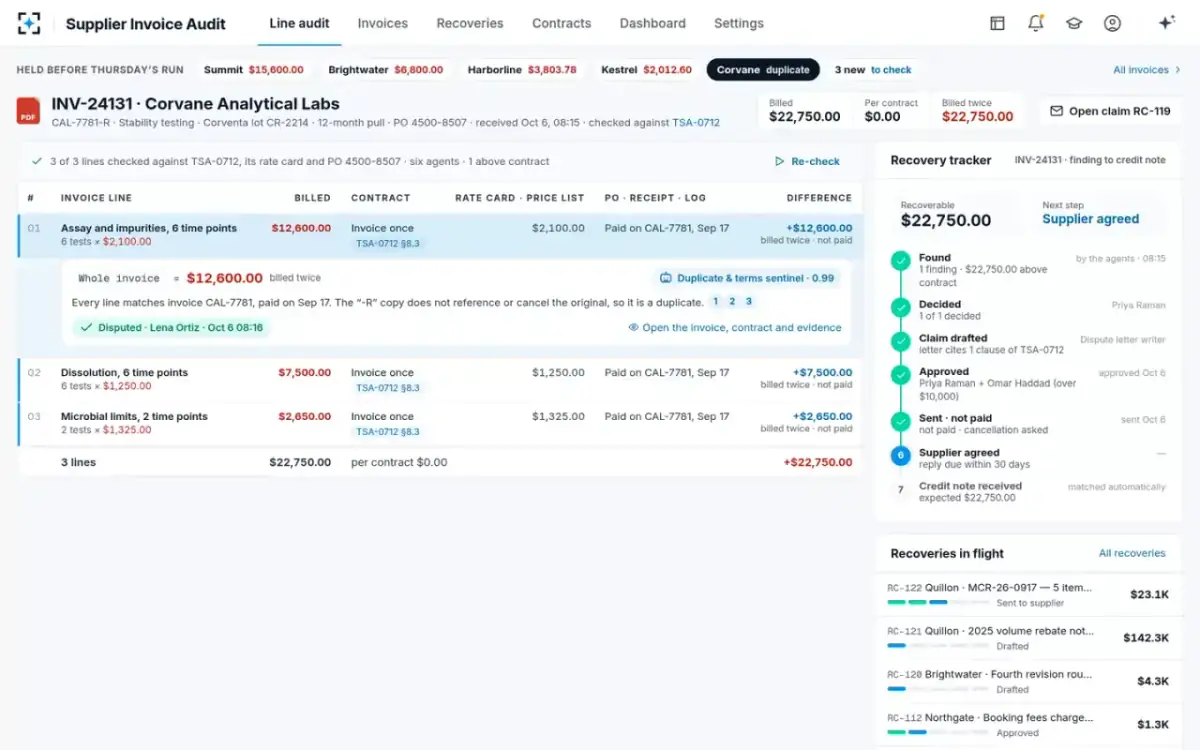This screenshot has width=1200, height=750.
Task: Click the Decided step checkmark circle
Action: (x=901, y=309)
